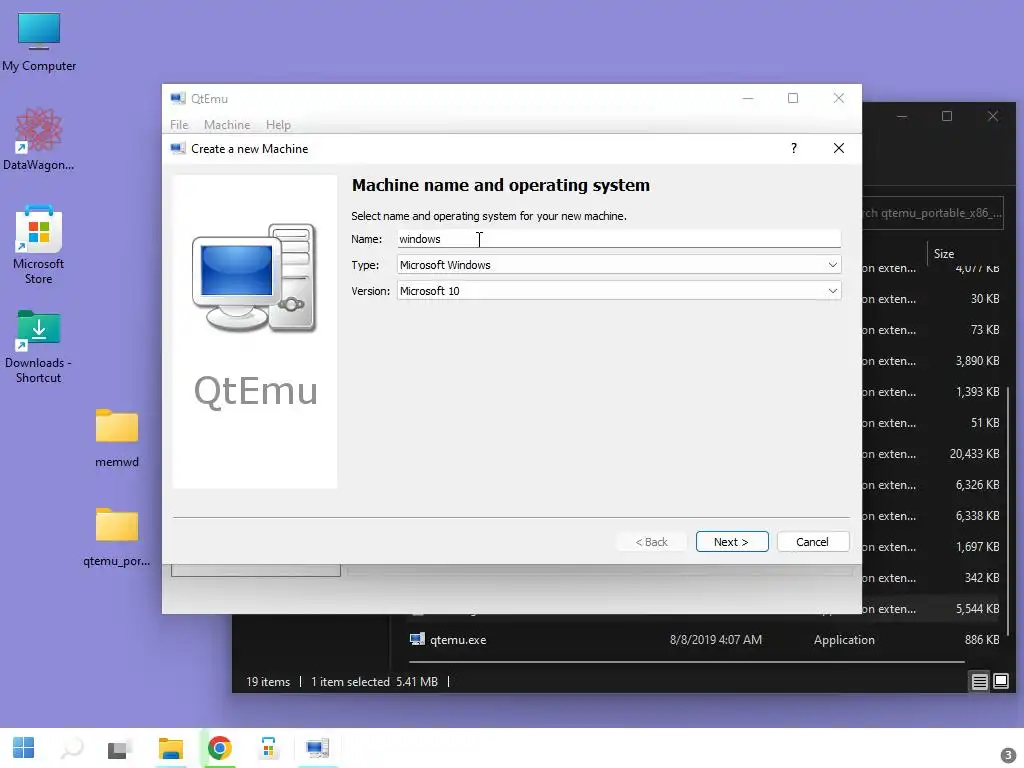Screen dimensions: 1024x768
Task: Click Application type cell of qtemu.exe
Action: point(844,640)
